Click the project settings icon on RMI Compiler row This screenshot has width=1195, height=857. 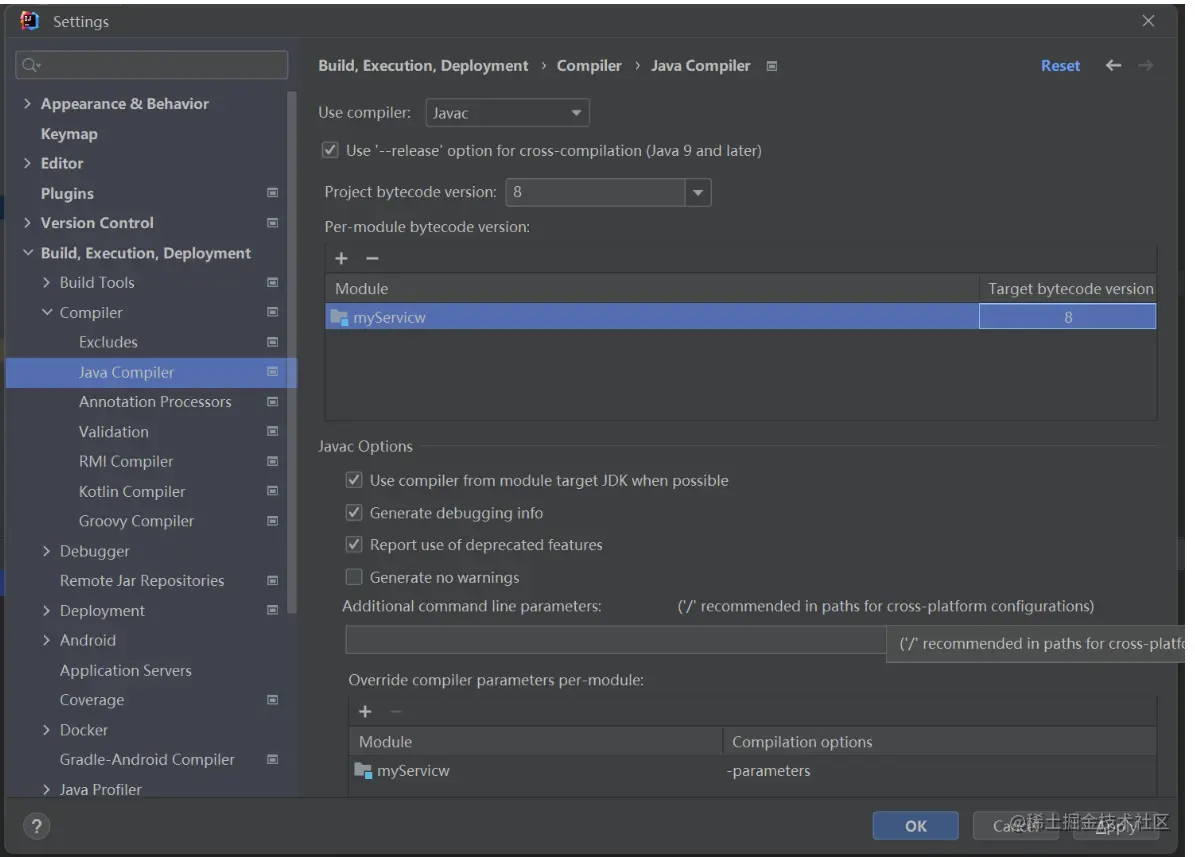[272, 461]
